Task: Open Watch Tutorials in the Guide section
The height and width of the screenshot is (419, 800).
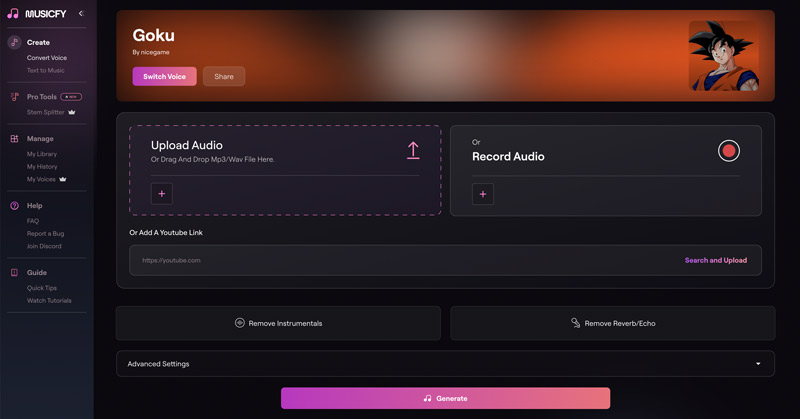Action: pyautogui.click(x=49, y=301)
